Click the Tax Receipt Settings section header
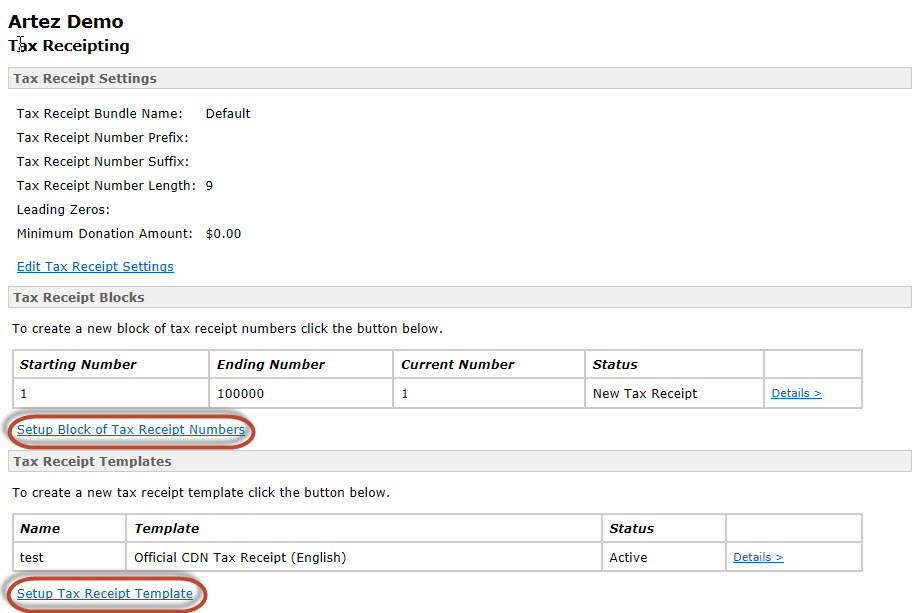Image resolution: width=920 pixels, height=613 pixels. [85, 79]
